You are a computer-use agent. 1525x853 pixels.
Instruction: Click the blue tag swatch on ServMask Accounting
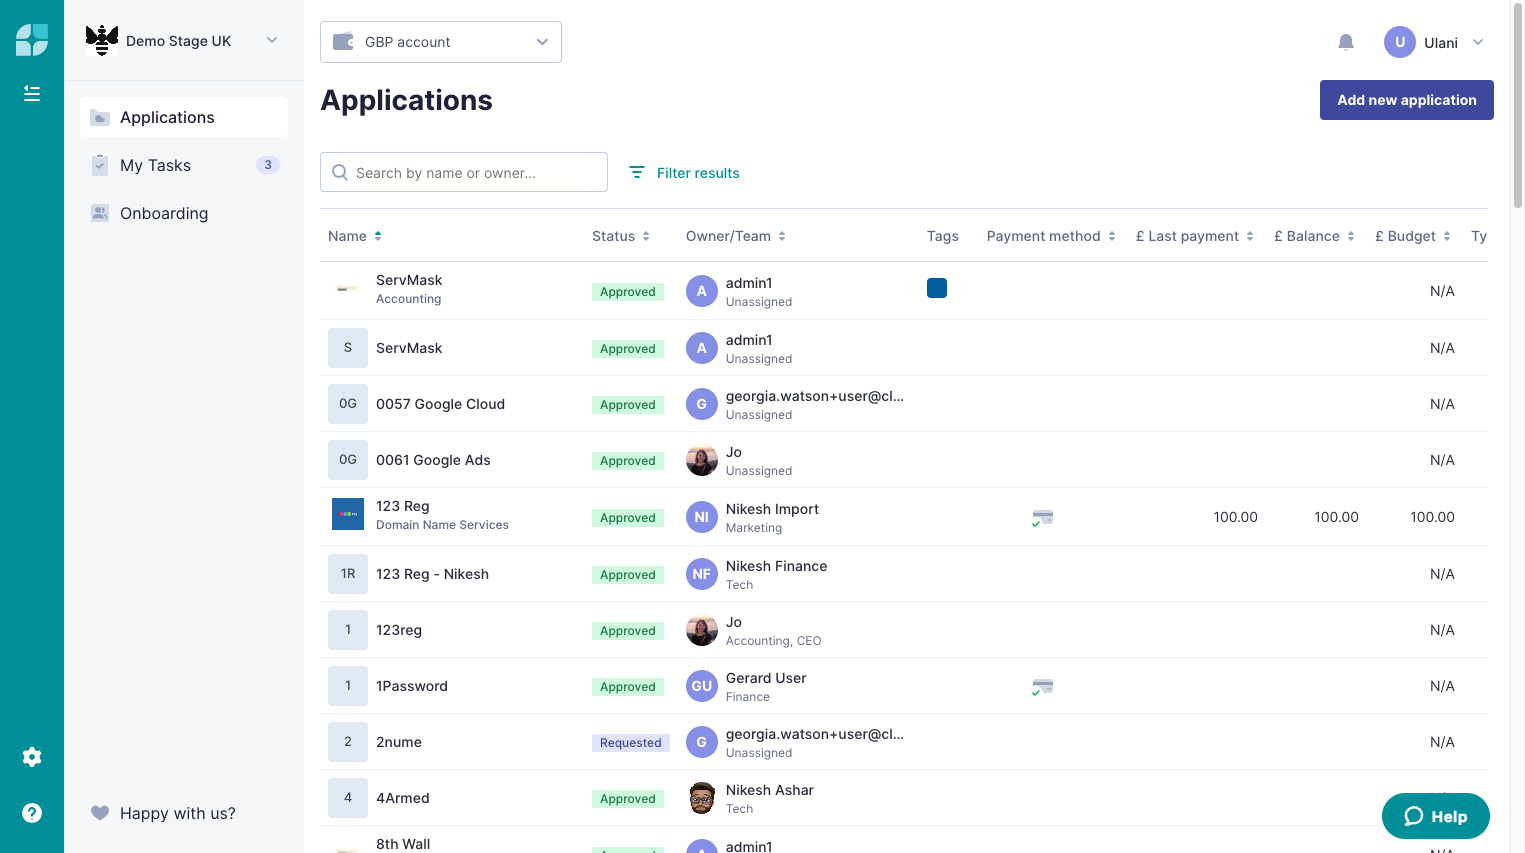pyautogui.click(x=937, y=288)
